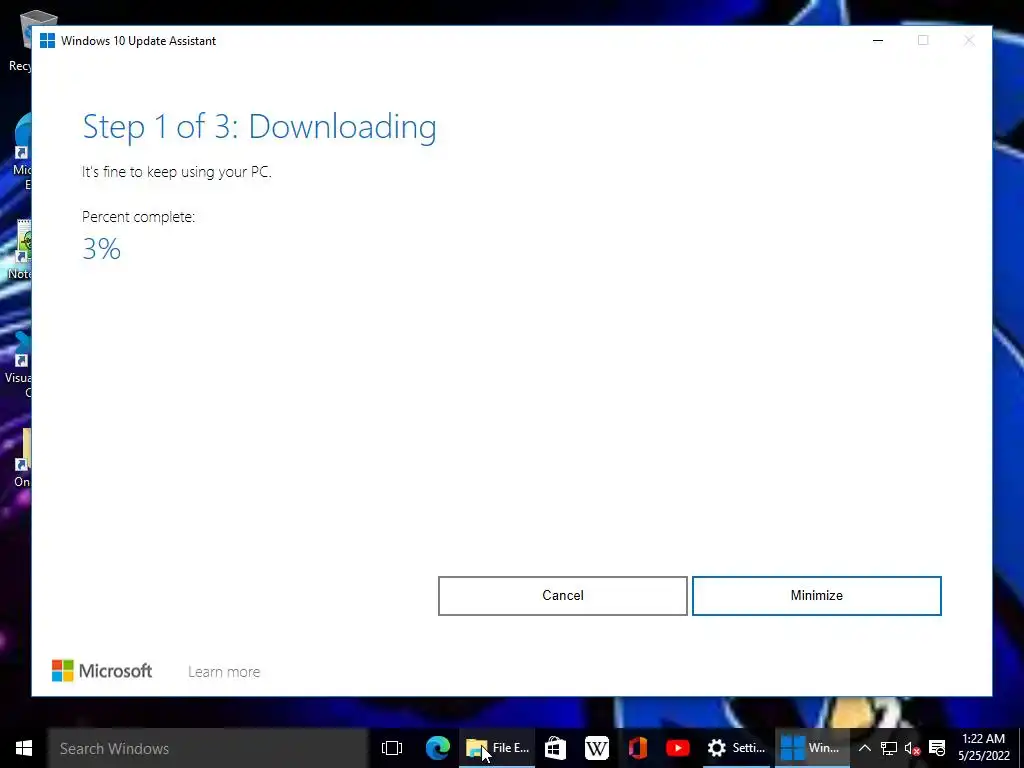Viewport: 1024px width, 768px height.
Task: Open the YouTube taskbar shortcut
Action: coord(677,748)
